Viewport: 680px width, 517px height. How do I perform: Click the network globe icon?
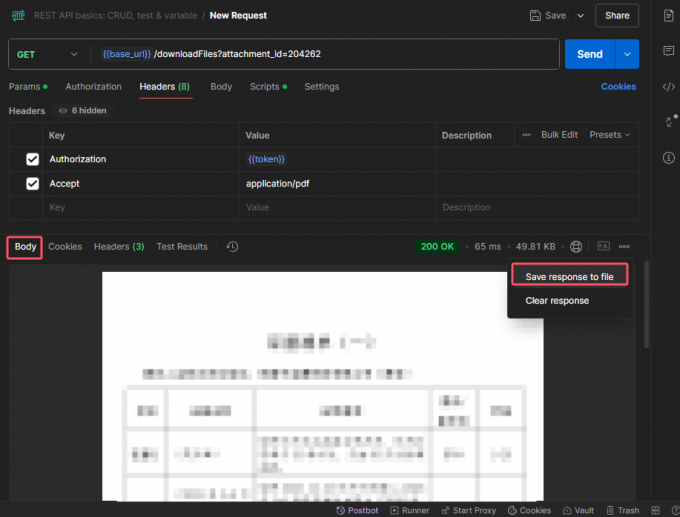(x=575, y=247)
